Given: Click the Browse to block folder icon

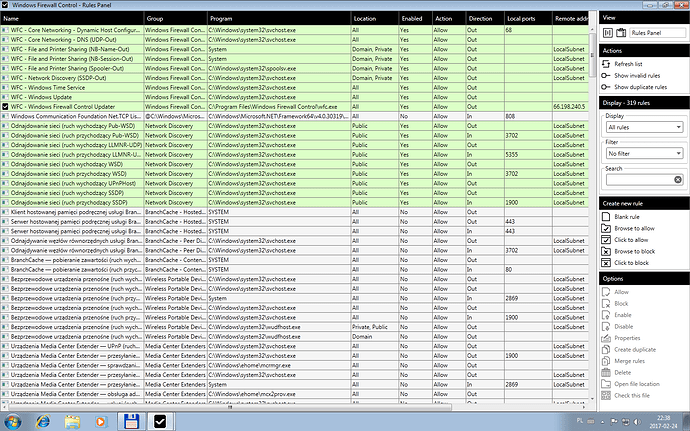Looking at the screenshot, I should pyautogui.click(x=606, y=251).
